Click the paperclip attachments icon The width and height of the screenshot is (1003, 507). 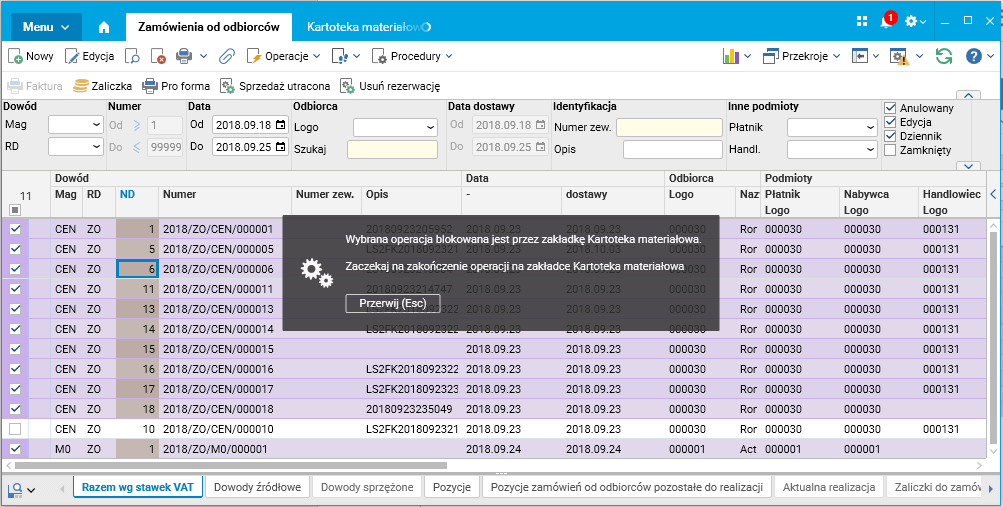226,56
